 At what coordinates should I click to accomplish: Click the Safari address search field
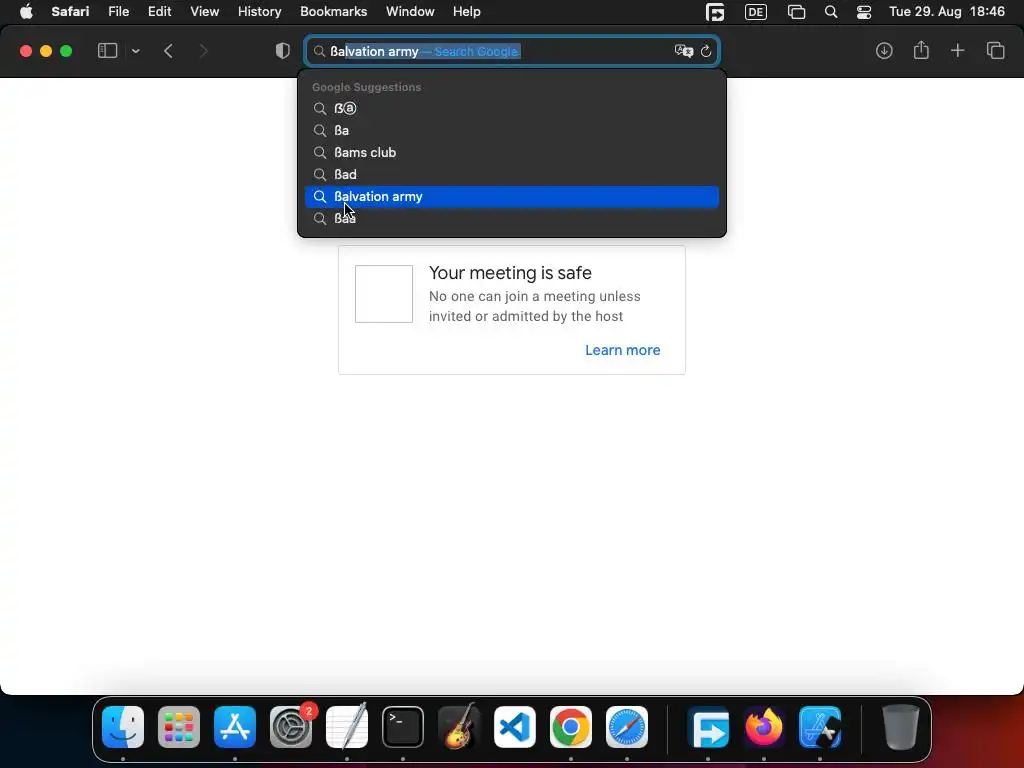pos(512,51)
